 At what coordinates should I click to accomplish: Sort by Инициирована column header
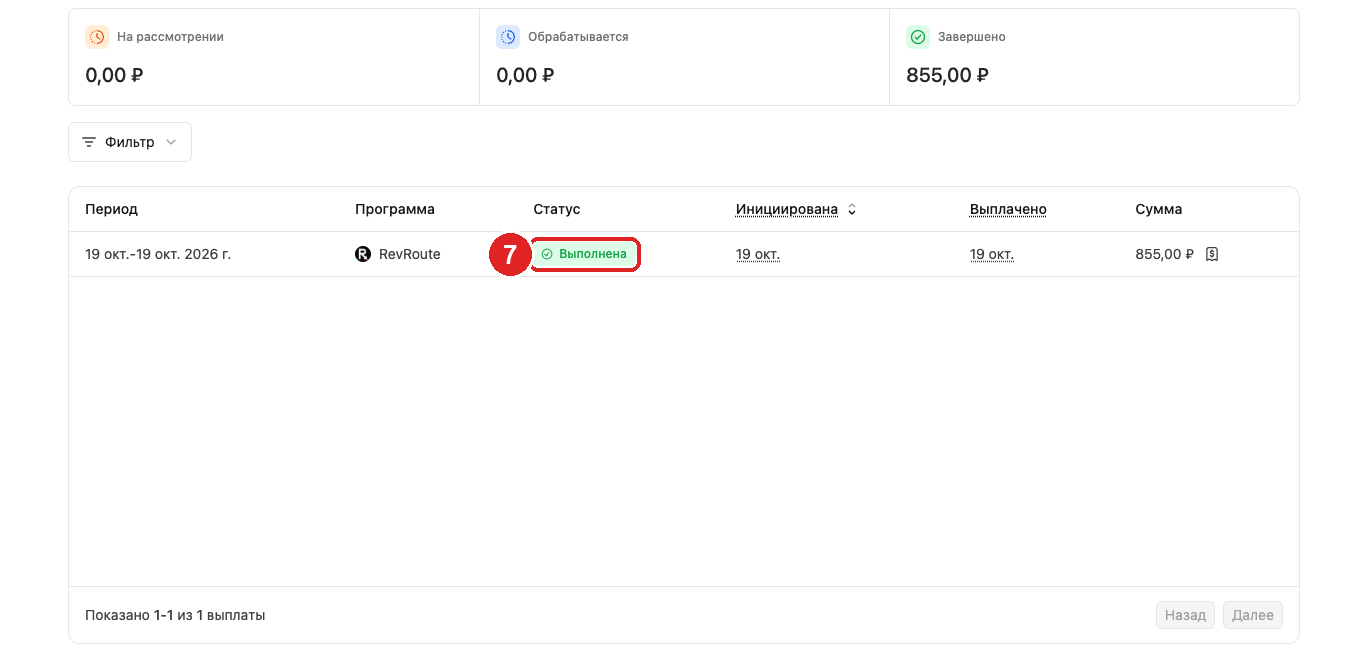tap(787, 209)
